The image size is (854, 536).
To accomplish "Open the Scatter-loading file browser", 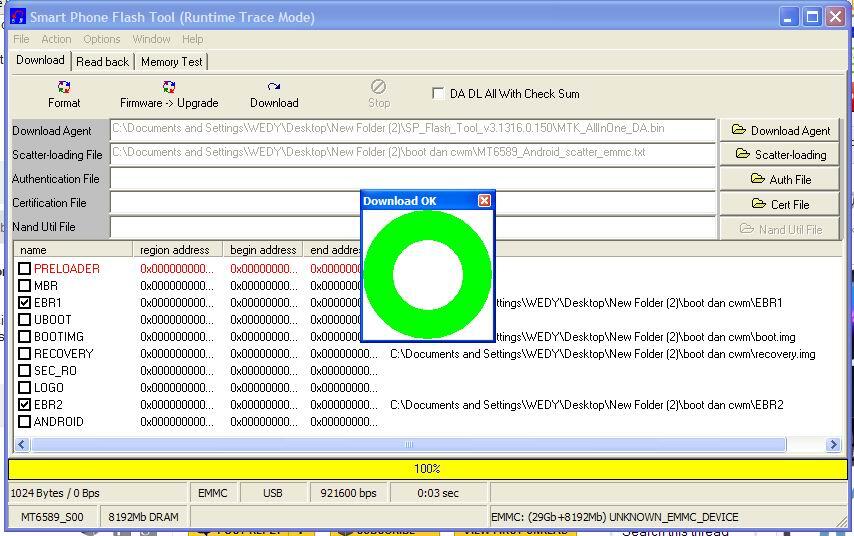I will click(x=780, y=154).
